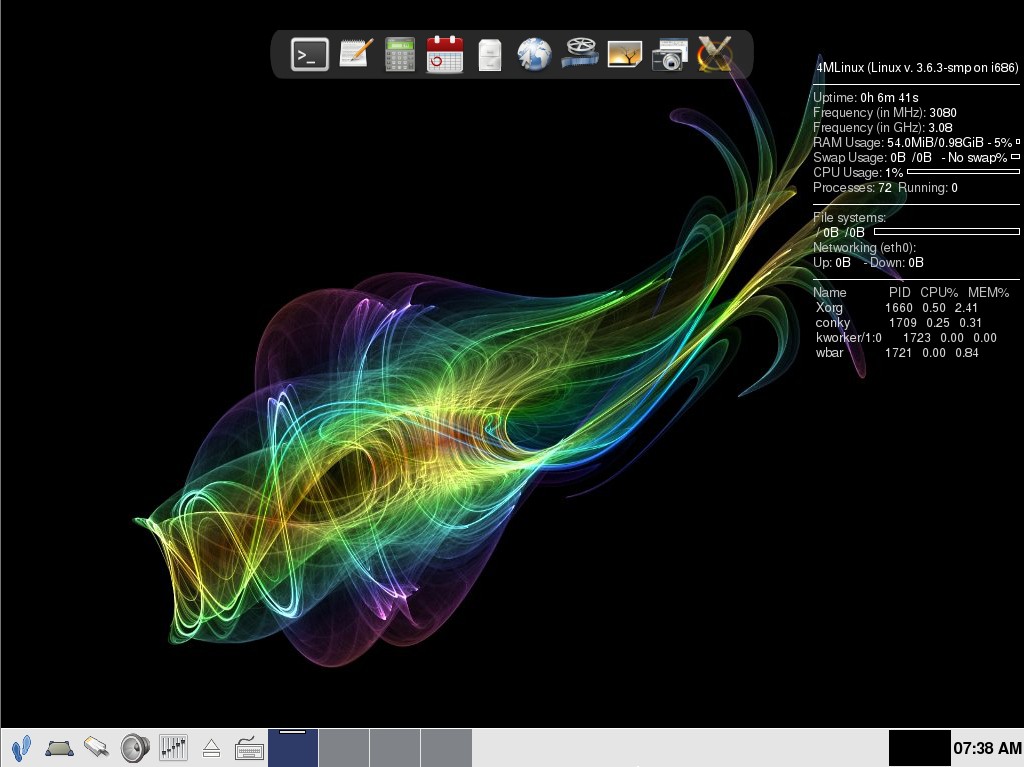Open the audio mixer sliders icon
1024x767 pixels.
(x=173, y=747)
